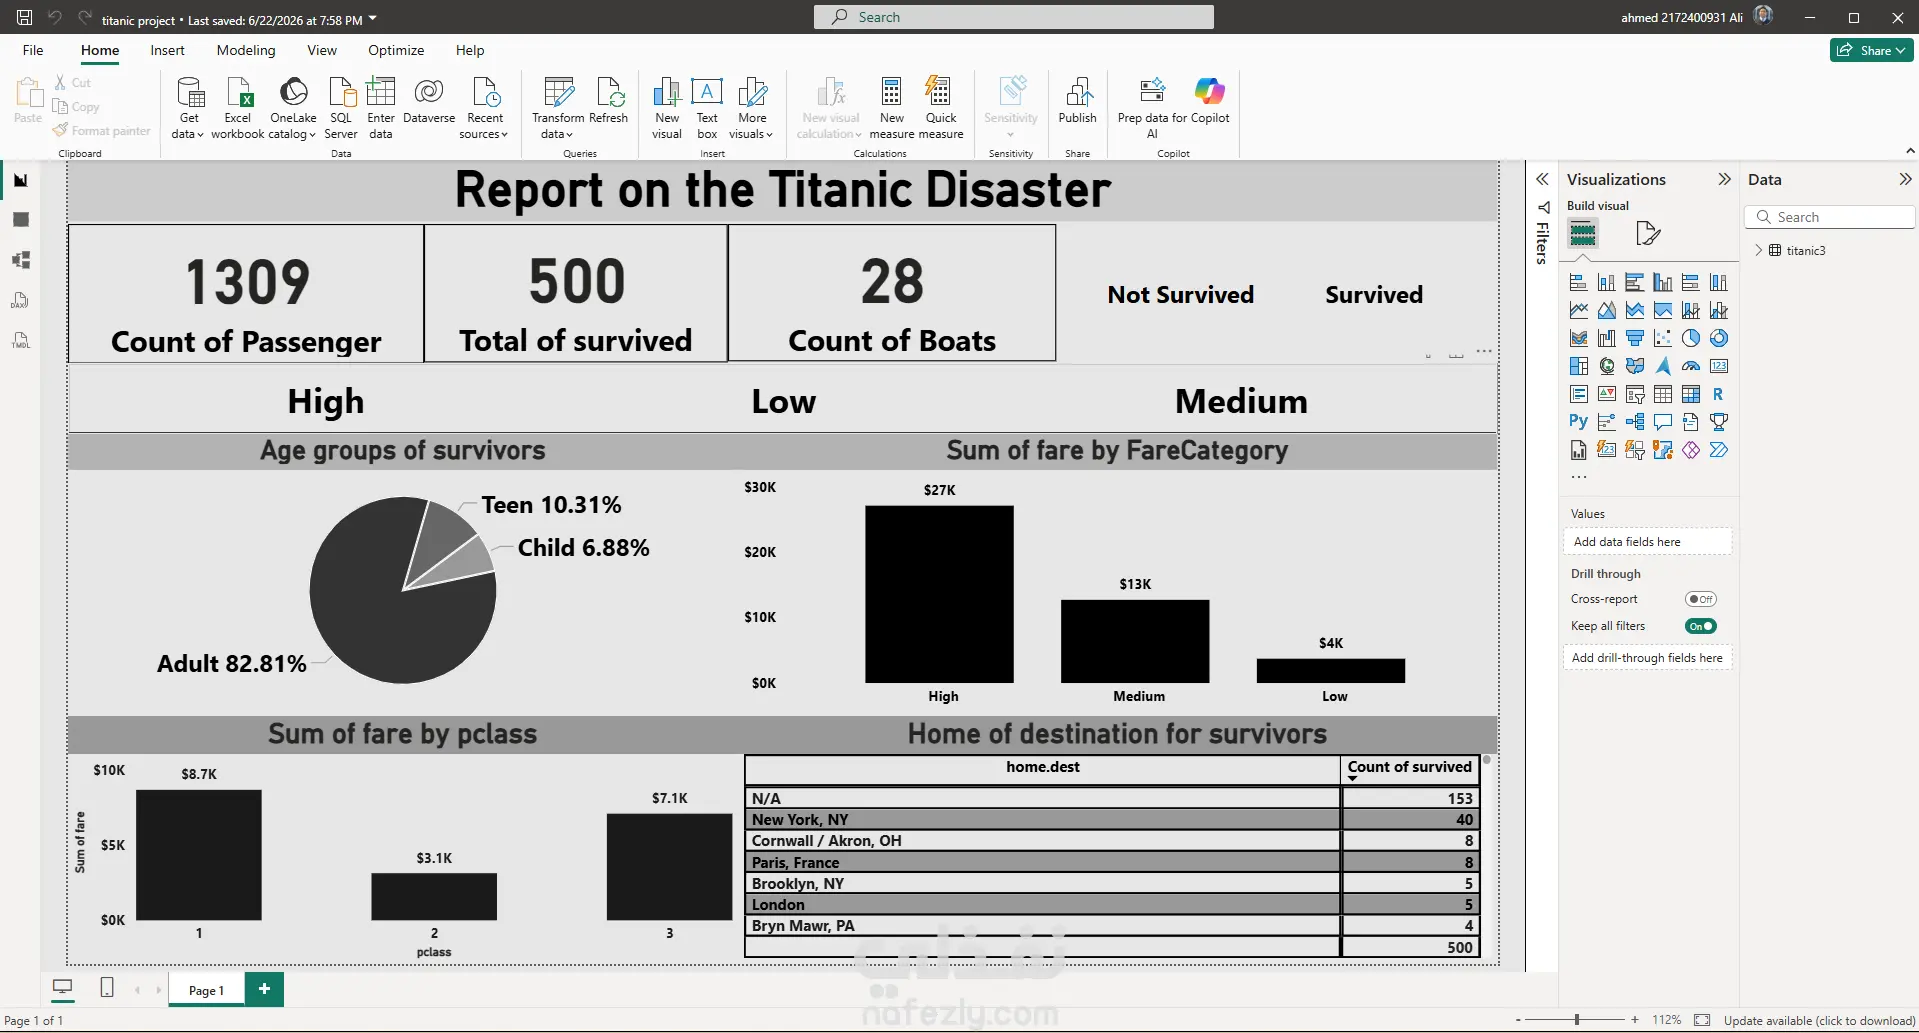The image size is (1919, 1033).
Task: Select the Q&A visual
Action: click(1663, 422)
